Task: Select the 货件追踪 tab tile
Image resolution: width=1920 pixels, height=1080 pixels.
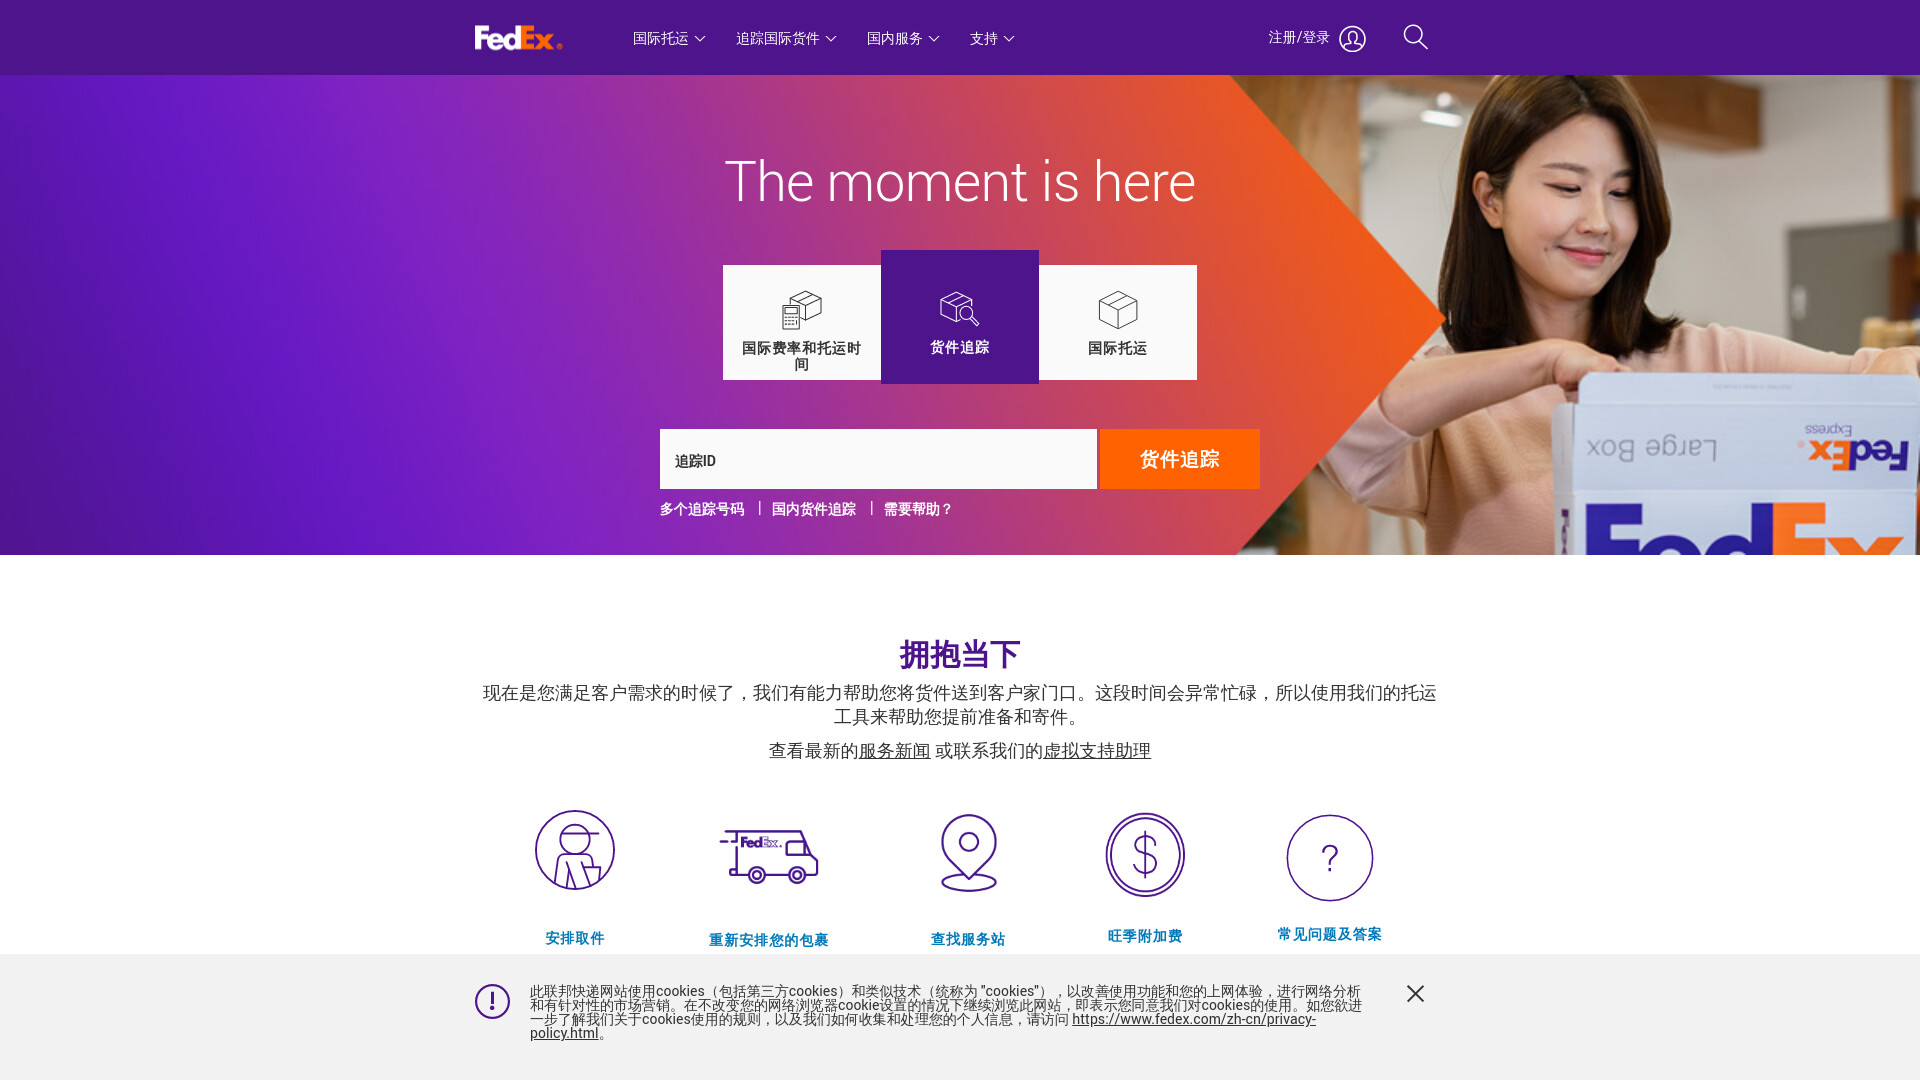Action: click(960, 317)
